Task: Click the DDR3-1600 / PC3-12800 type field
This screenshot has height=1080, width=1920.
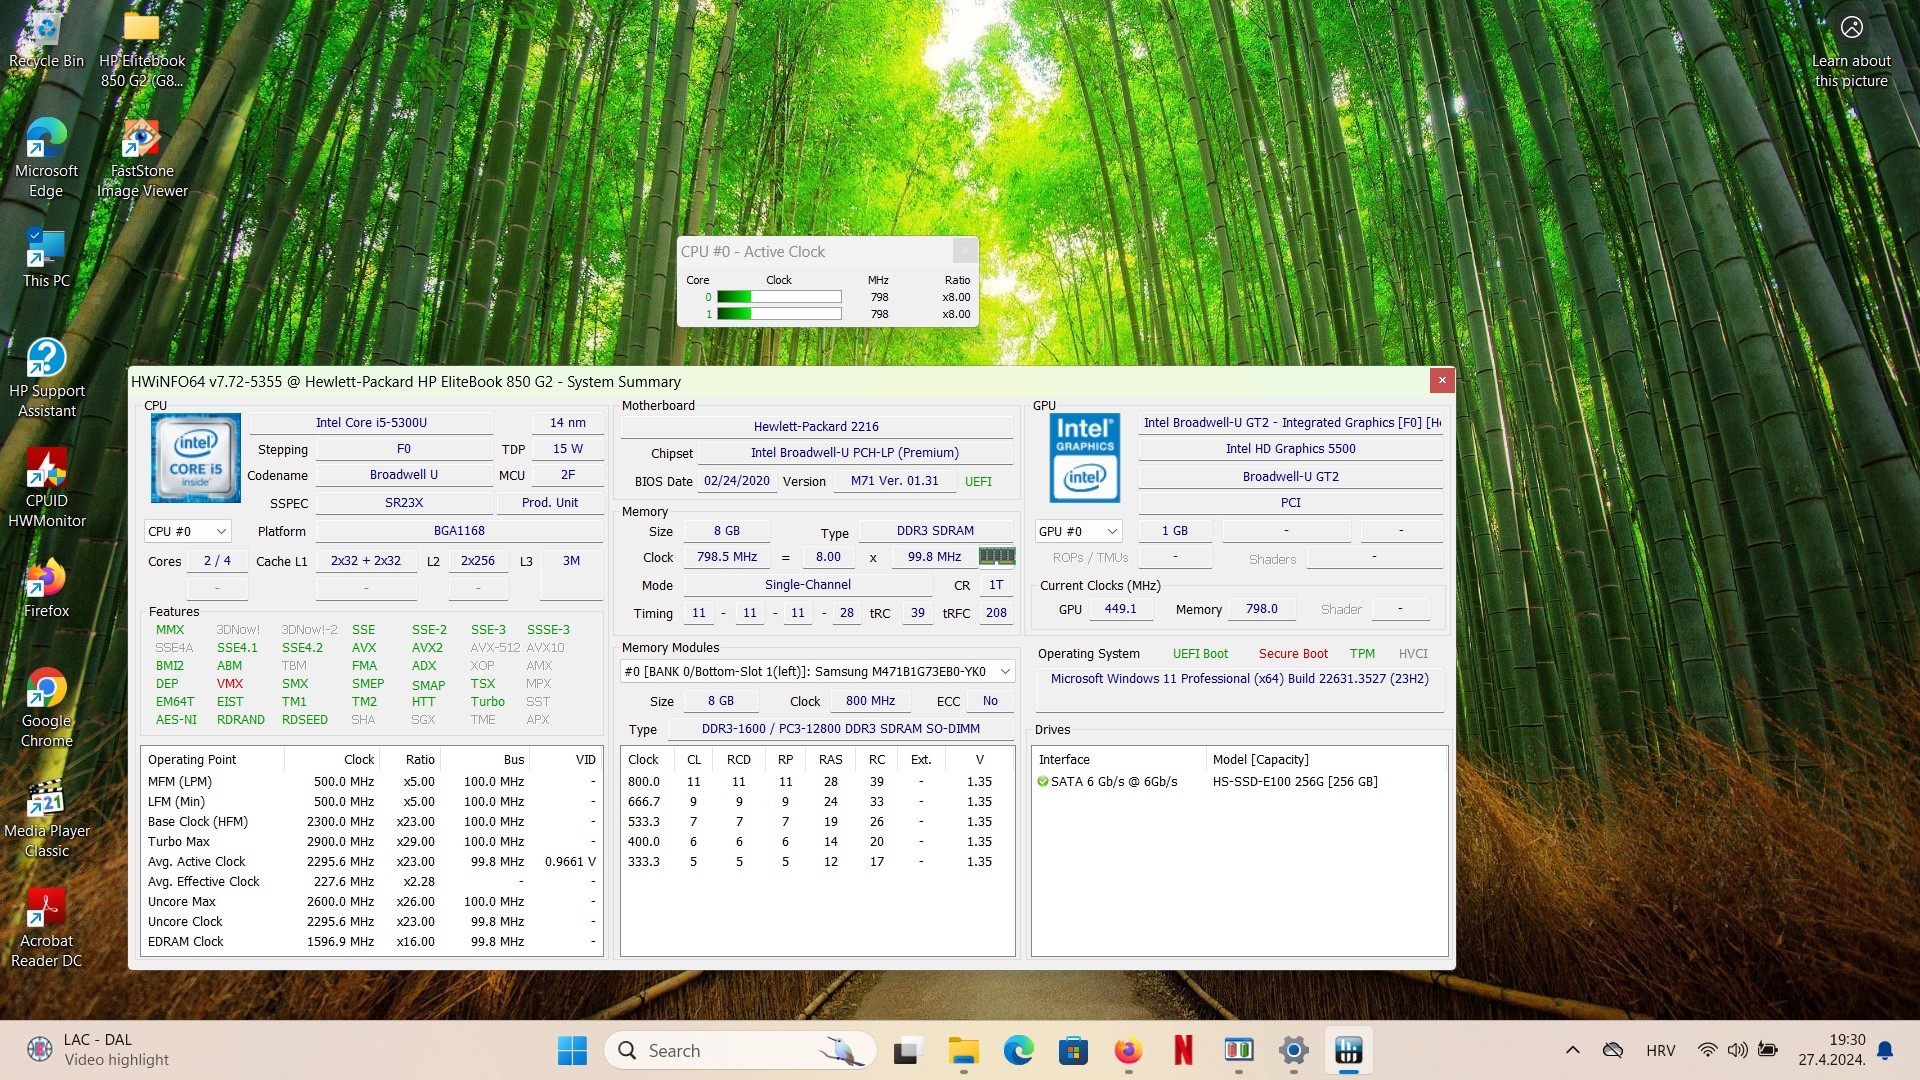Action: pos(840,729)
